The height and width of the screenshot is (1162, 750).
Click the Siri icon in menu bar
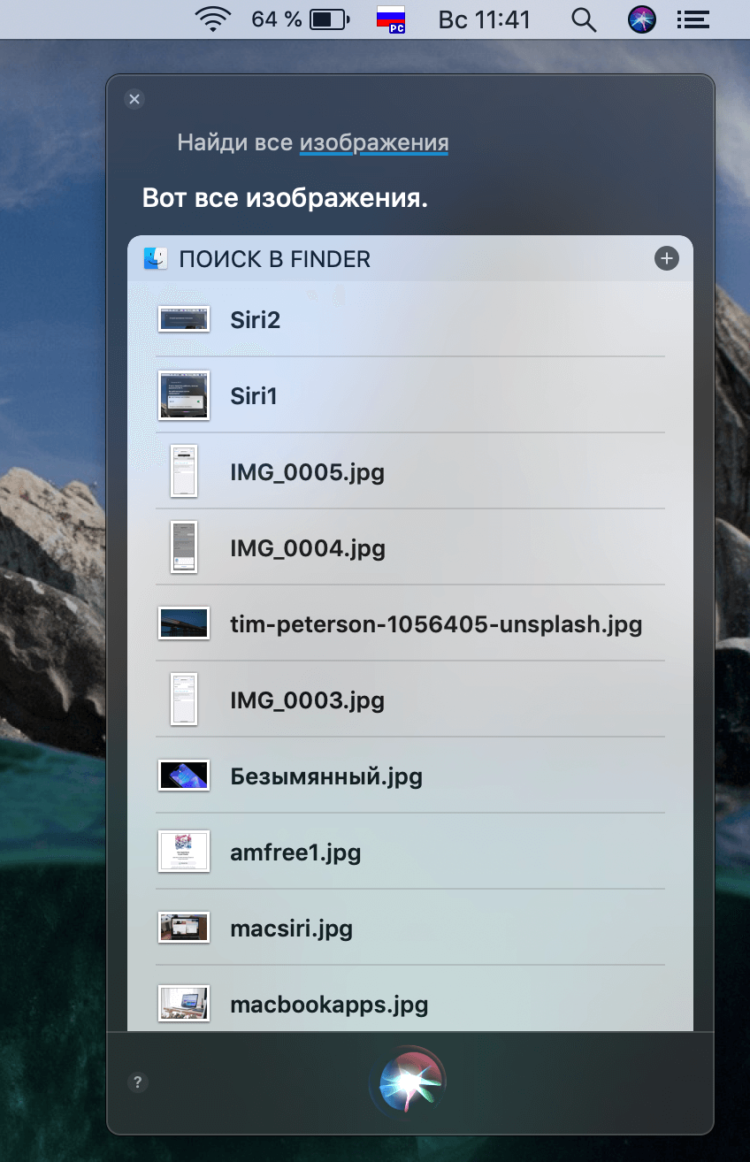pyautogui.click(x=642, y=20)
